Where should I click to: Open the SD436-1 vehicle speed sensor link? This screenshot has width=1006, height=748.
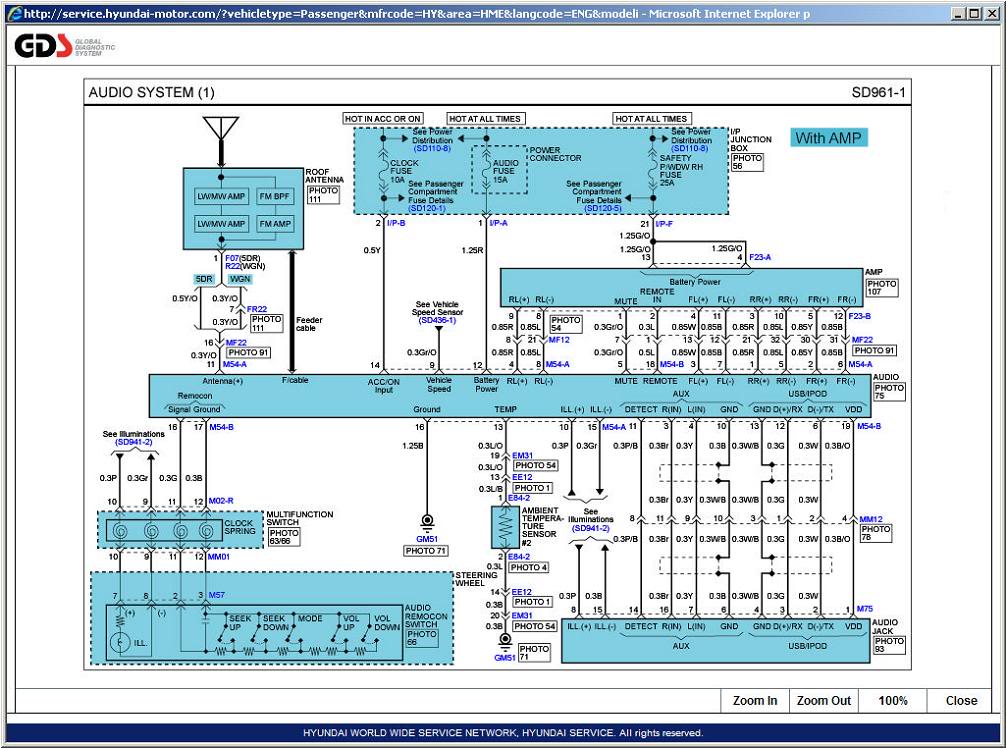coord(437,320)
